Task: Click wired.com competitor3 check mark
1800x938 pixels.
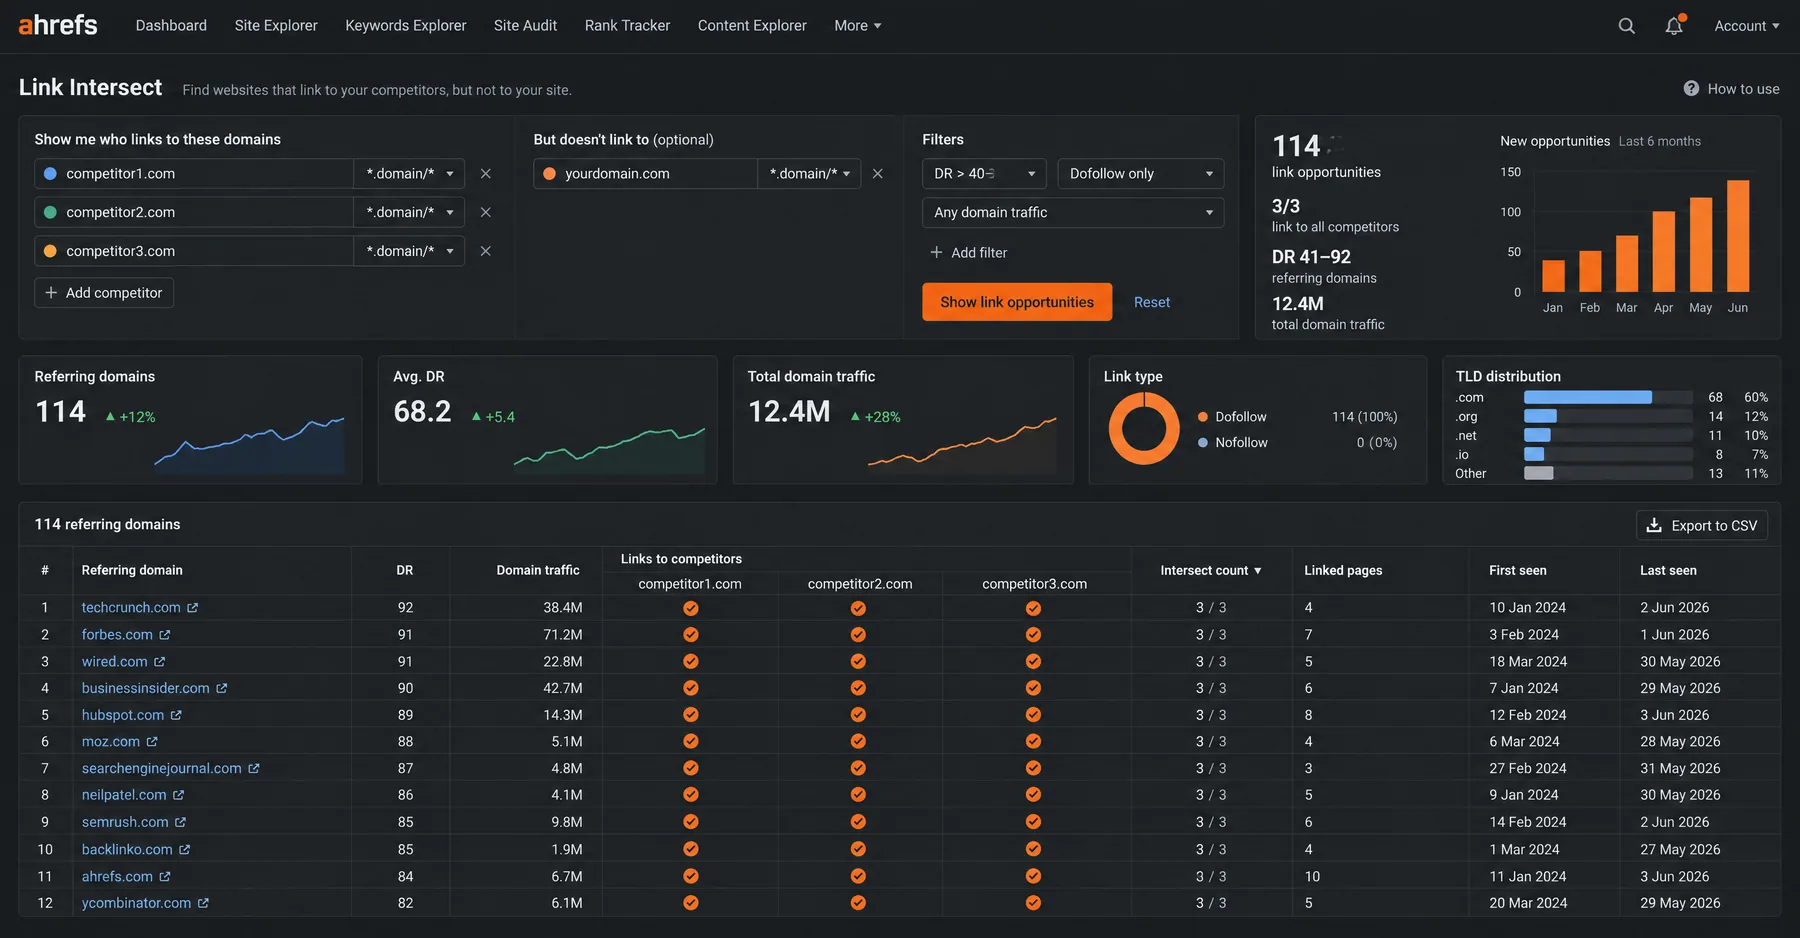Action: coord(1033,662)
